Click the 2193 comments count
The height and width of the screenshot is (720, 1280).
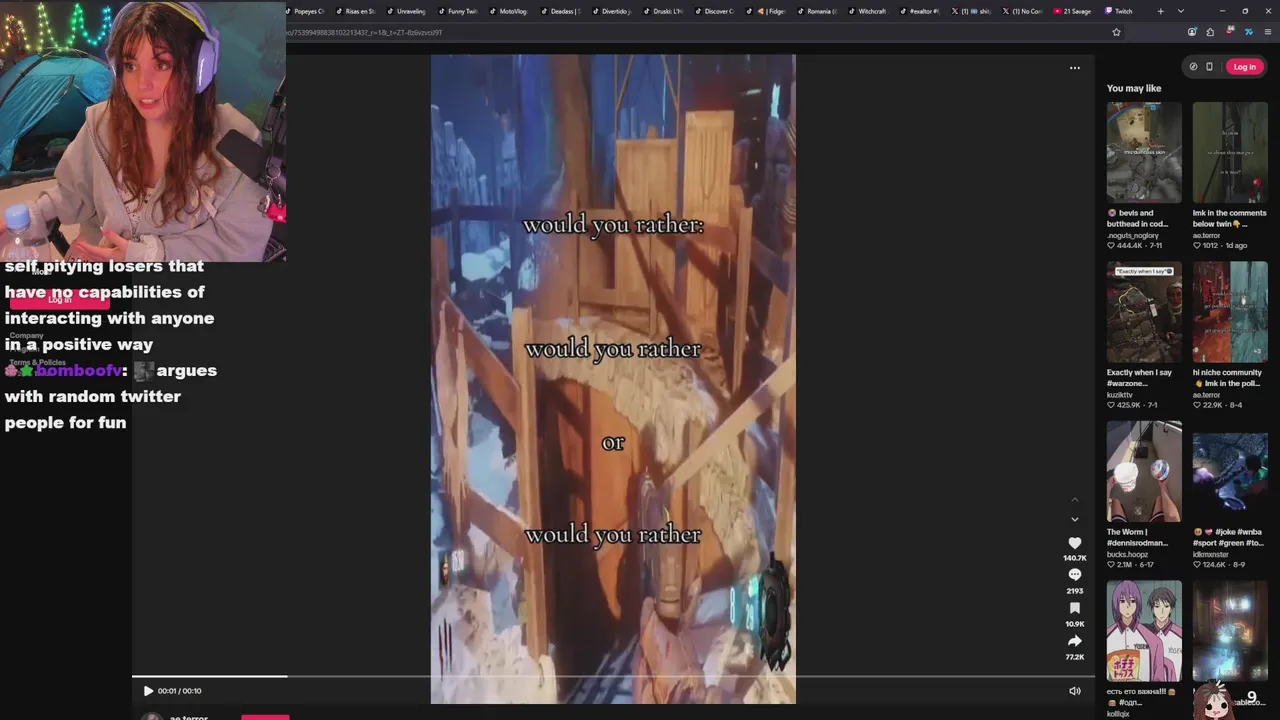coord(1075,591)
